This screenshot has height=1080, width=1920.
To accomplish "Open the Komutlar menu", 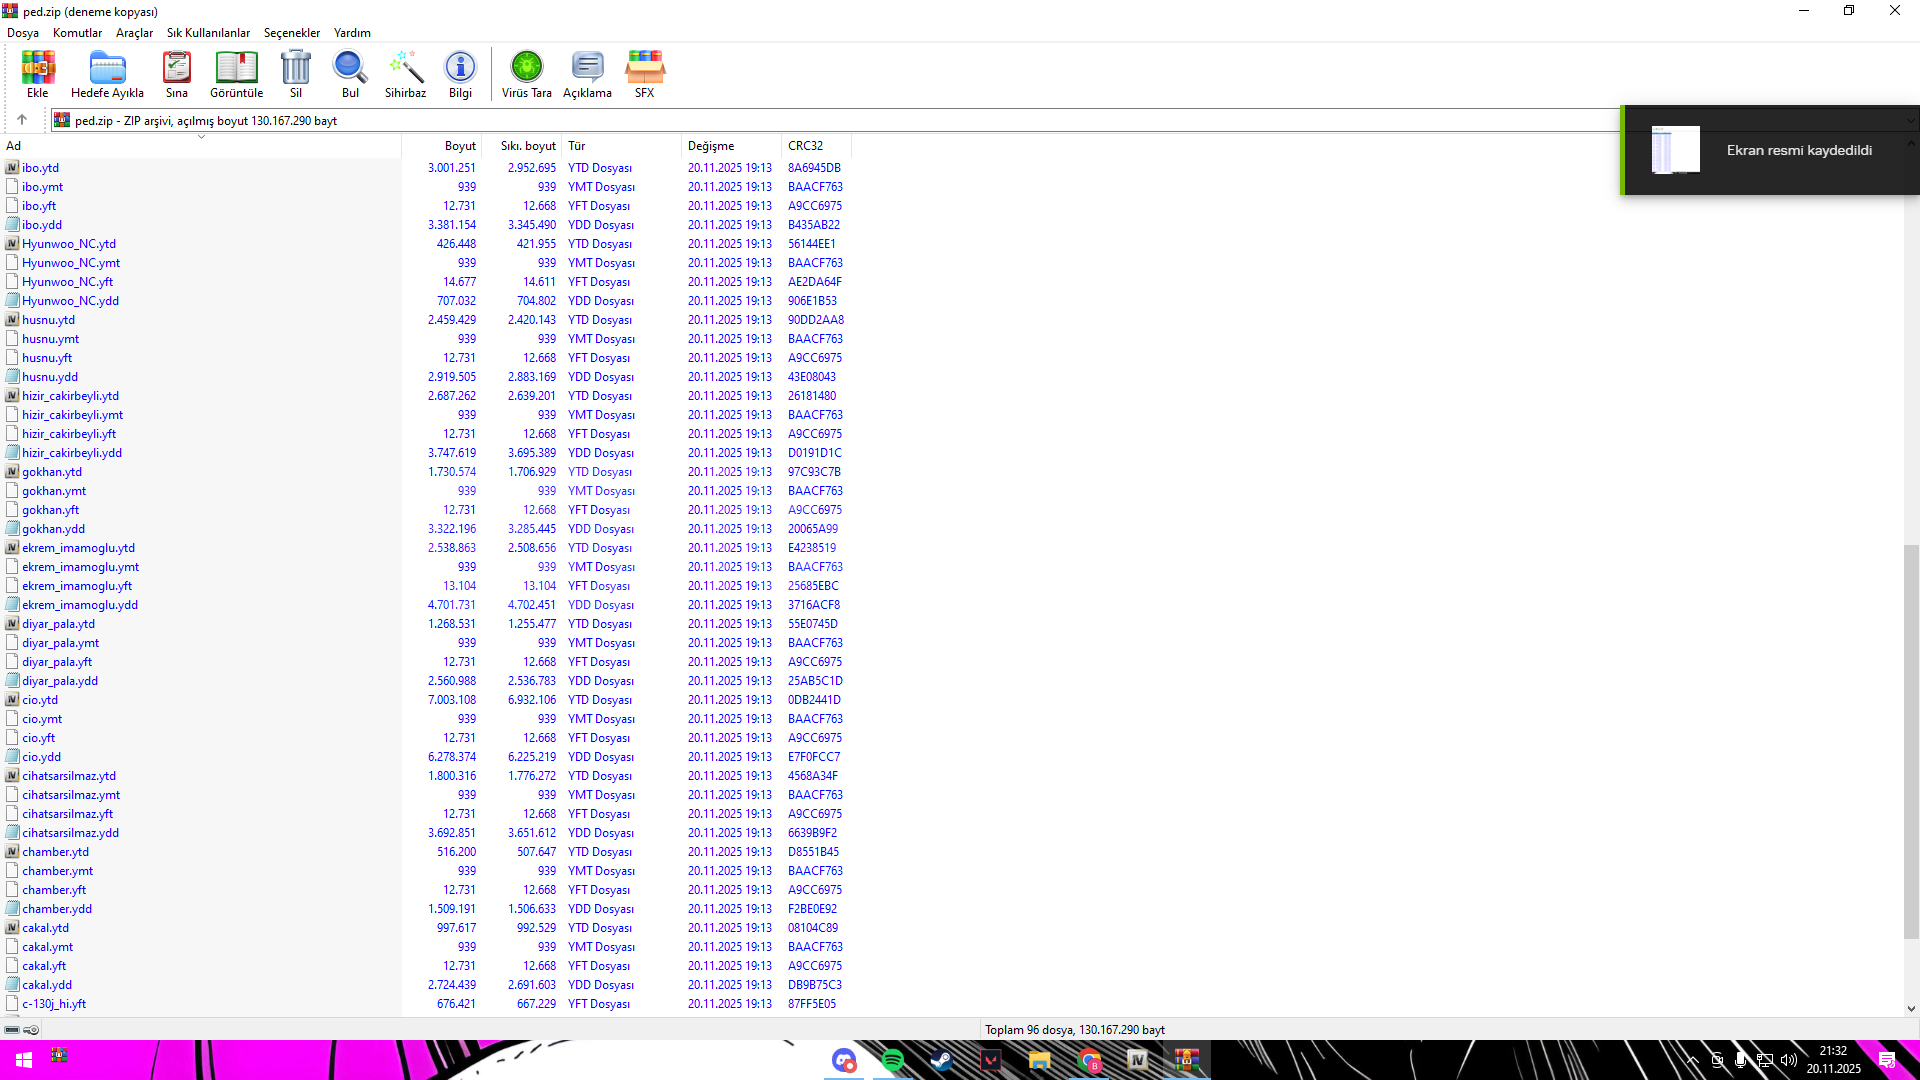I will point(77,33).
